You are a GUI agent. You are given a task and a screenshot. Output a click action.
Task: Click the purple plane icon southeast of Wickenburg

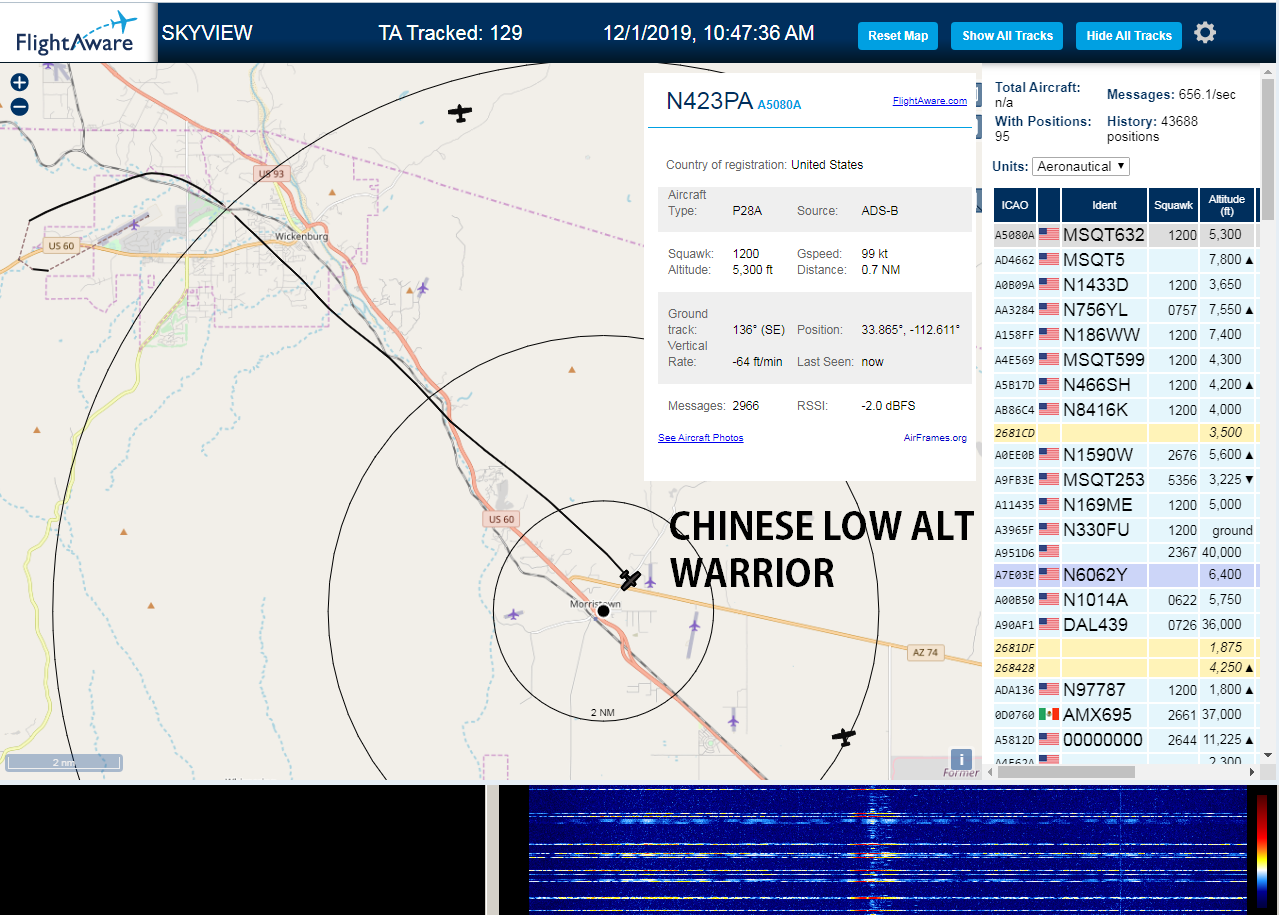(x=423, y=288)
